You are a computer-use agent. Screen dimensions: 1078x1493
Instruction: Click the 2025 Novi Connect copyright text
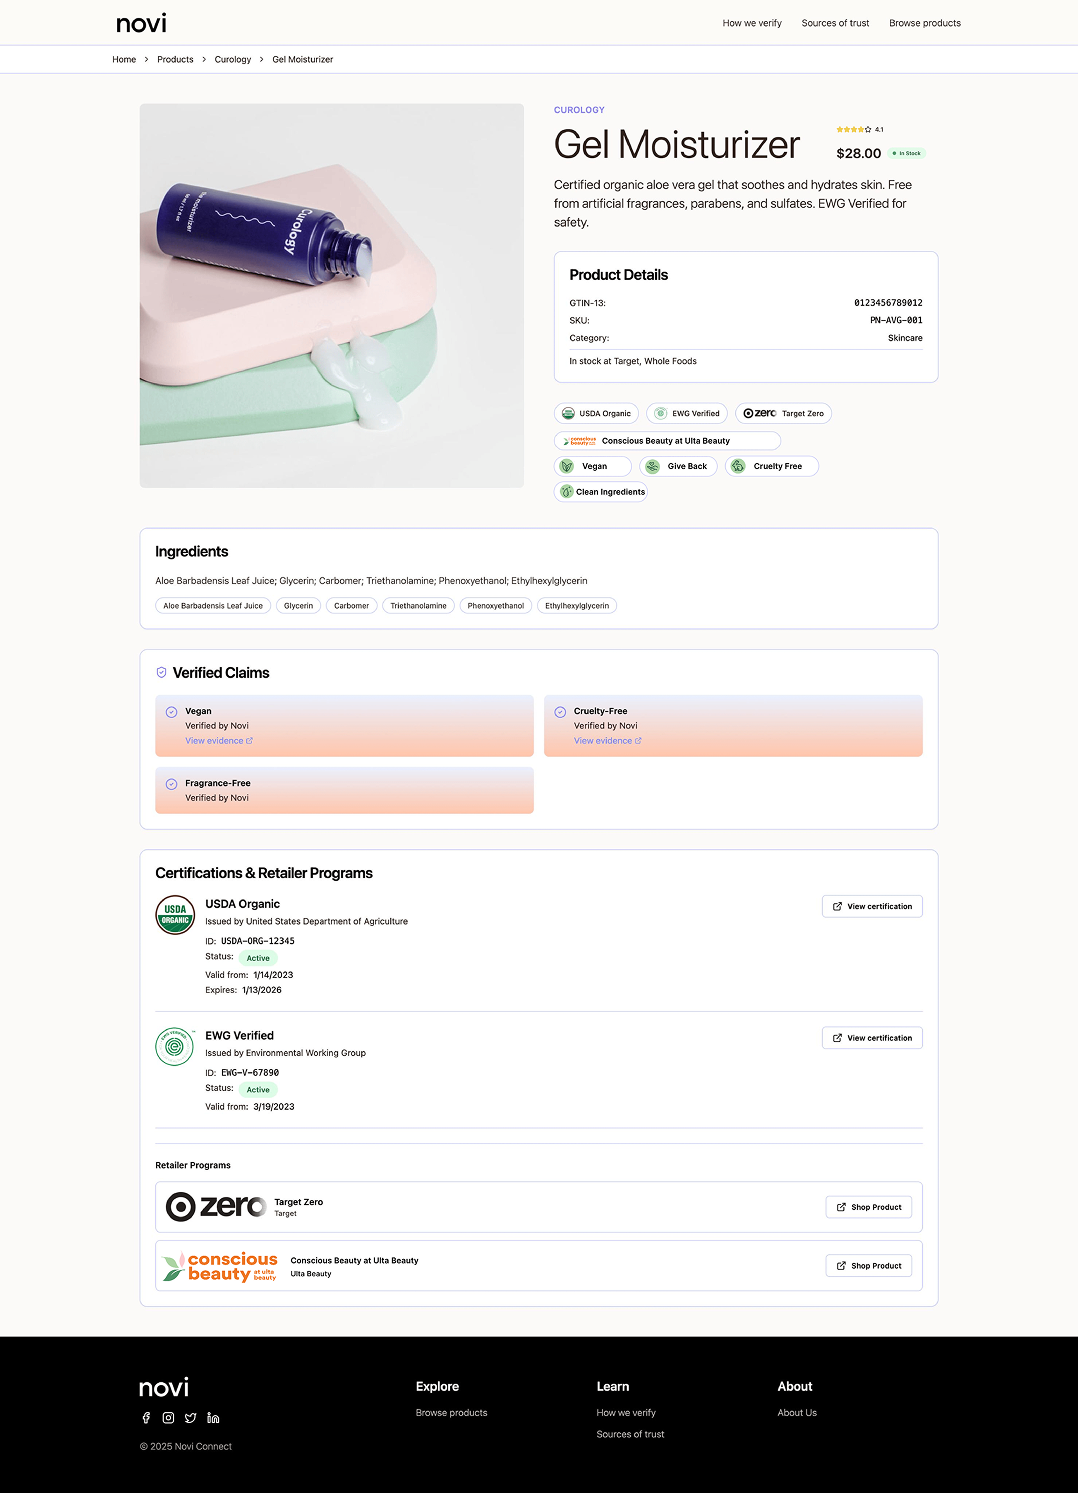click(x=186, y=1447)
